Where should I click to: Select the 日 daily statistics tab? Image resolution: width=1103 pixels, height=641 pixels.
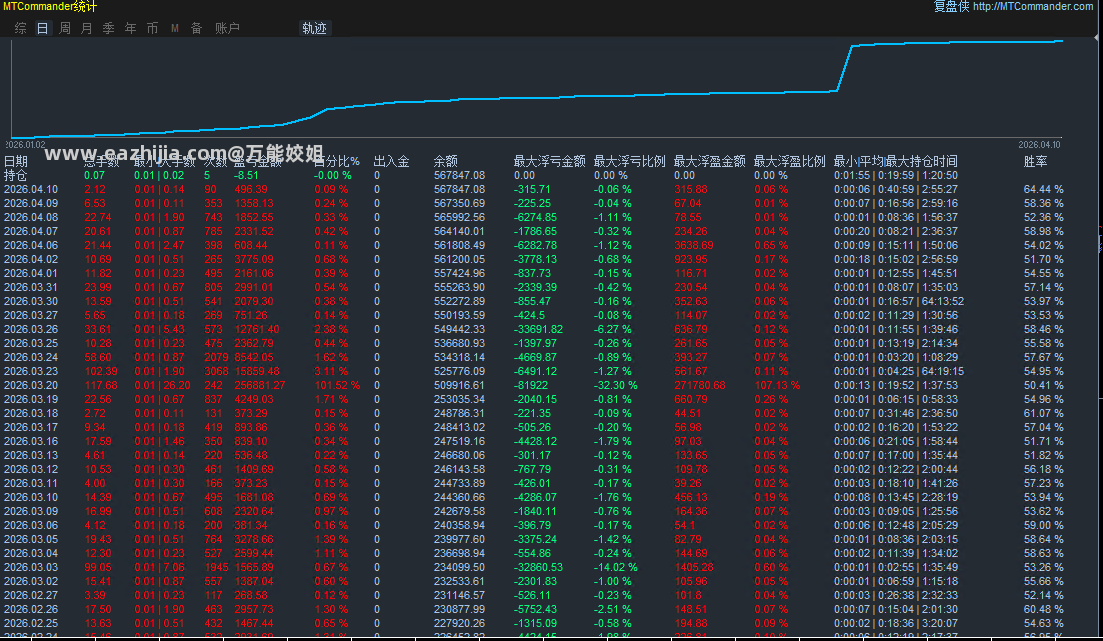point(42,28)
